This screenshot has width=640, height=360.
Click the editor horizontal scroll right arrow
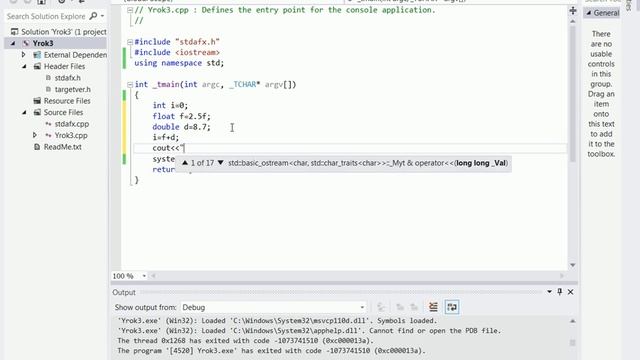pyautogui.click(x=562, y=276)
